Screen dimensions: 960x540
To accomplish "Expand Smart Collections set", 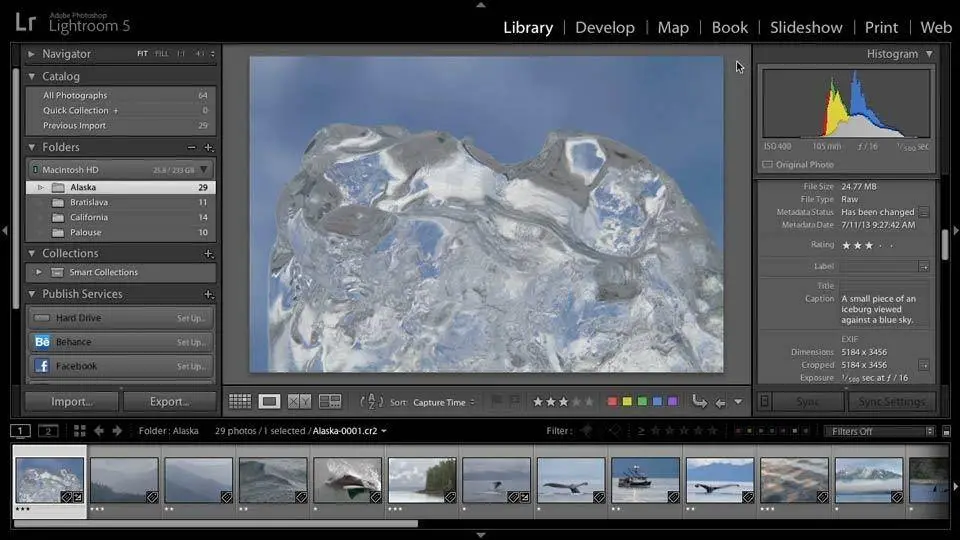I will 39,272.
